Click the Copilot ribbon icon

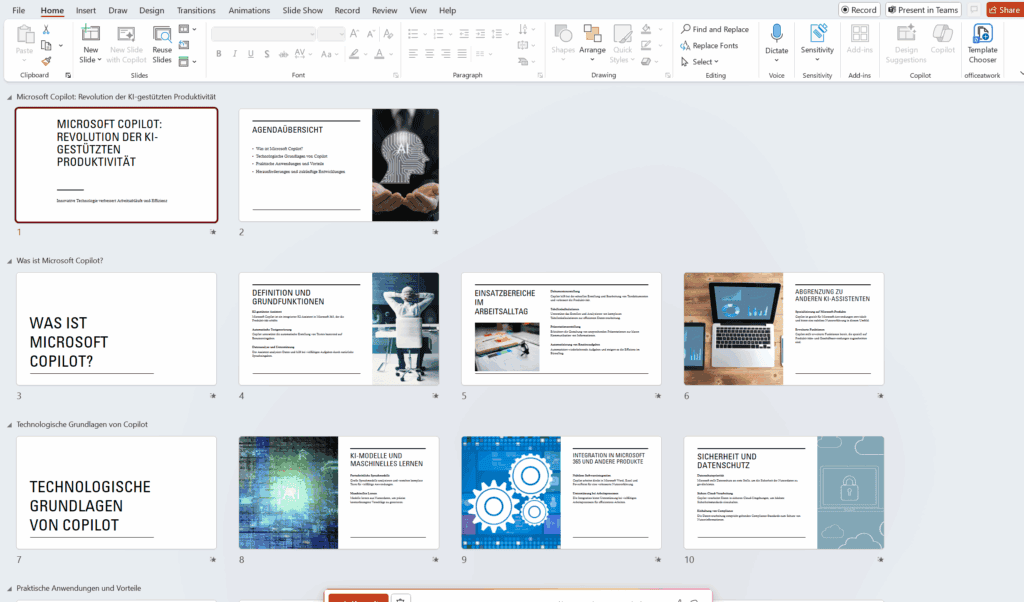(942, 34)
